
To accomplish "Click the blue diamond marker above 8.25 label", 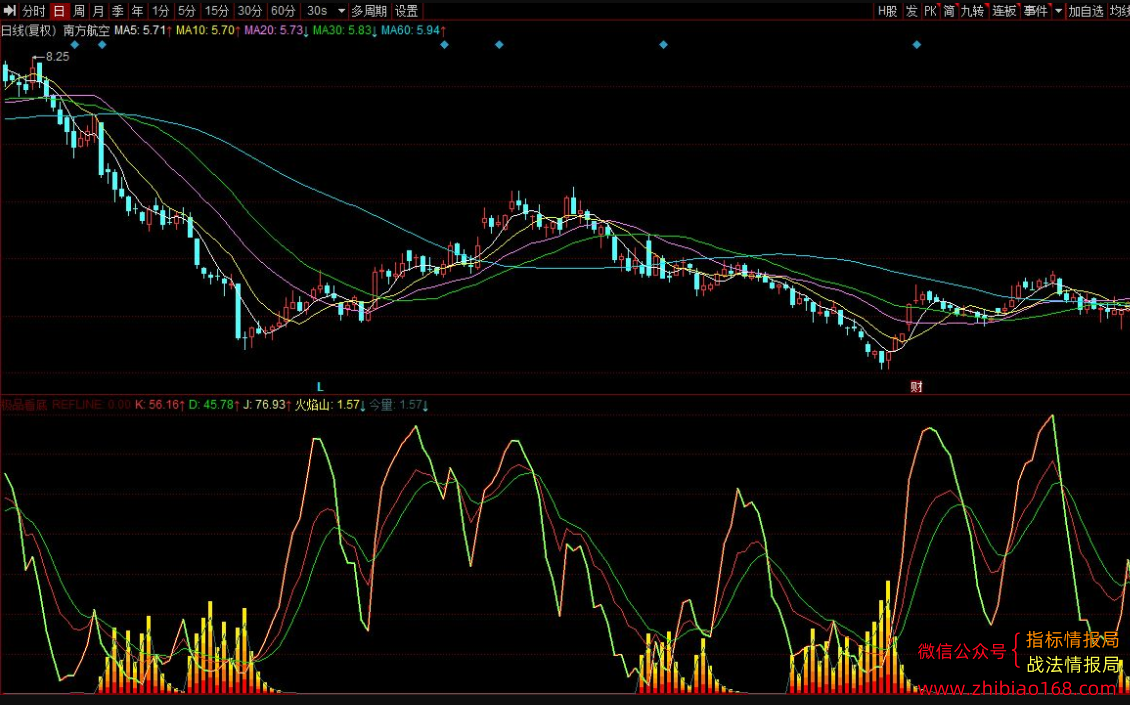I will (74, 45).
